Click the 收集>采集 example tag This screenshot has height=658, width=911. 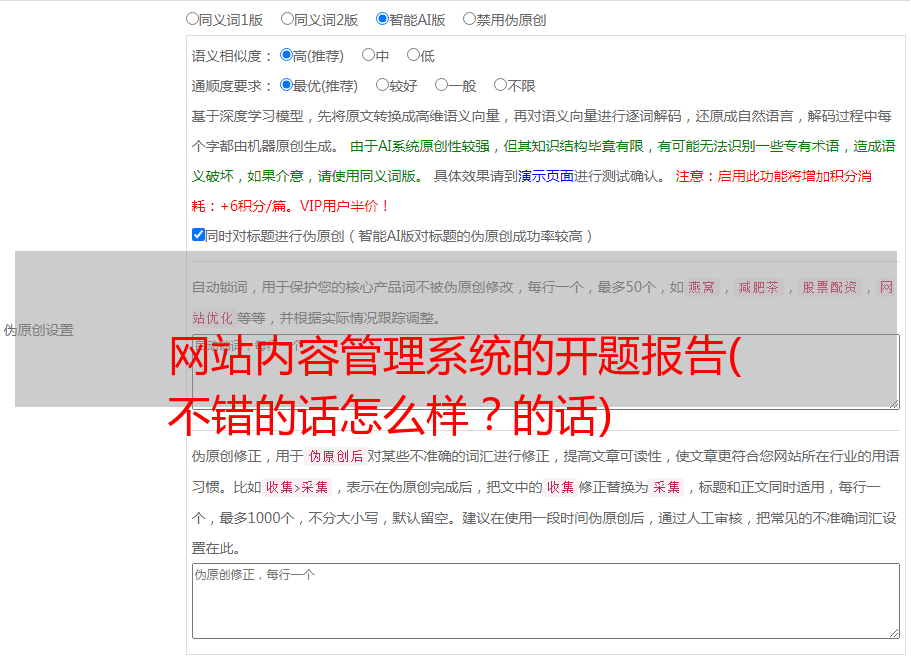point(297,487)
